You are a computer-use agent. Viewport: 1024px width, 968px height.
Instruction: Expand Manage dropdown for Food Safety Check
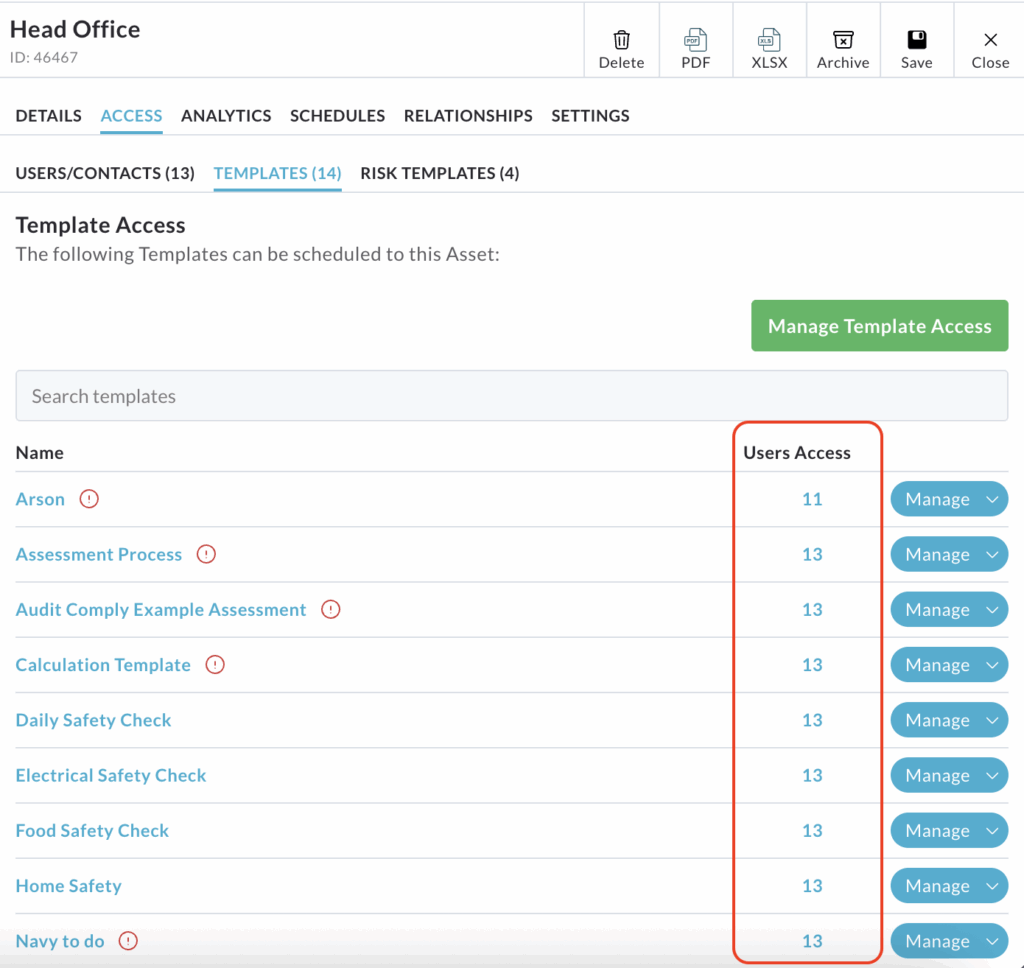click(x=991, y=831)
